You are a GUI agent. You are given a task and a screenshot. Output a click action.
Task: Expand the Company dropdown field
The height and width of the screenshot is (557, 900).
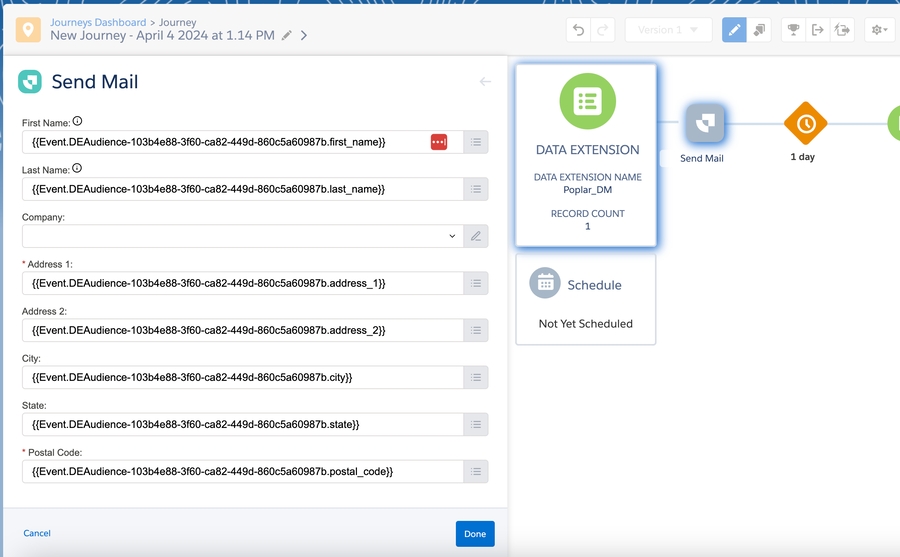(x=452, y=236)
